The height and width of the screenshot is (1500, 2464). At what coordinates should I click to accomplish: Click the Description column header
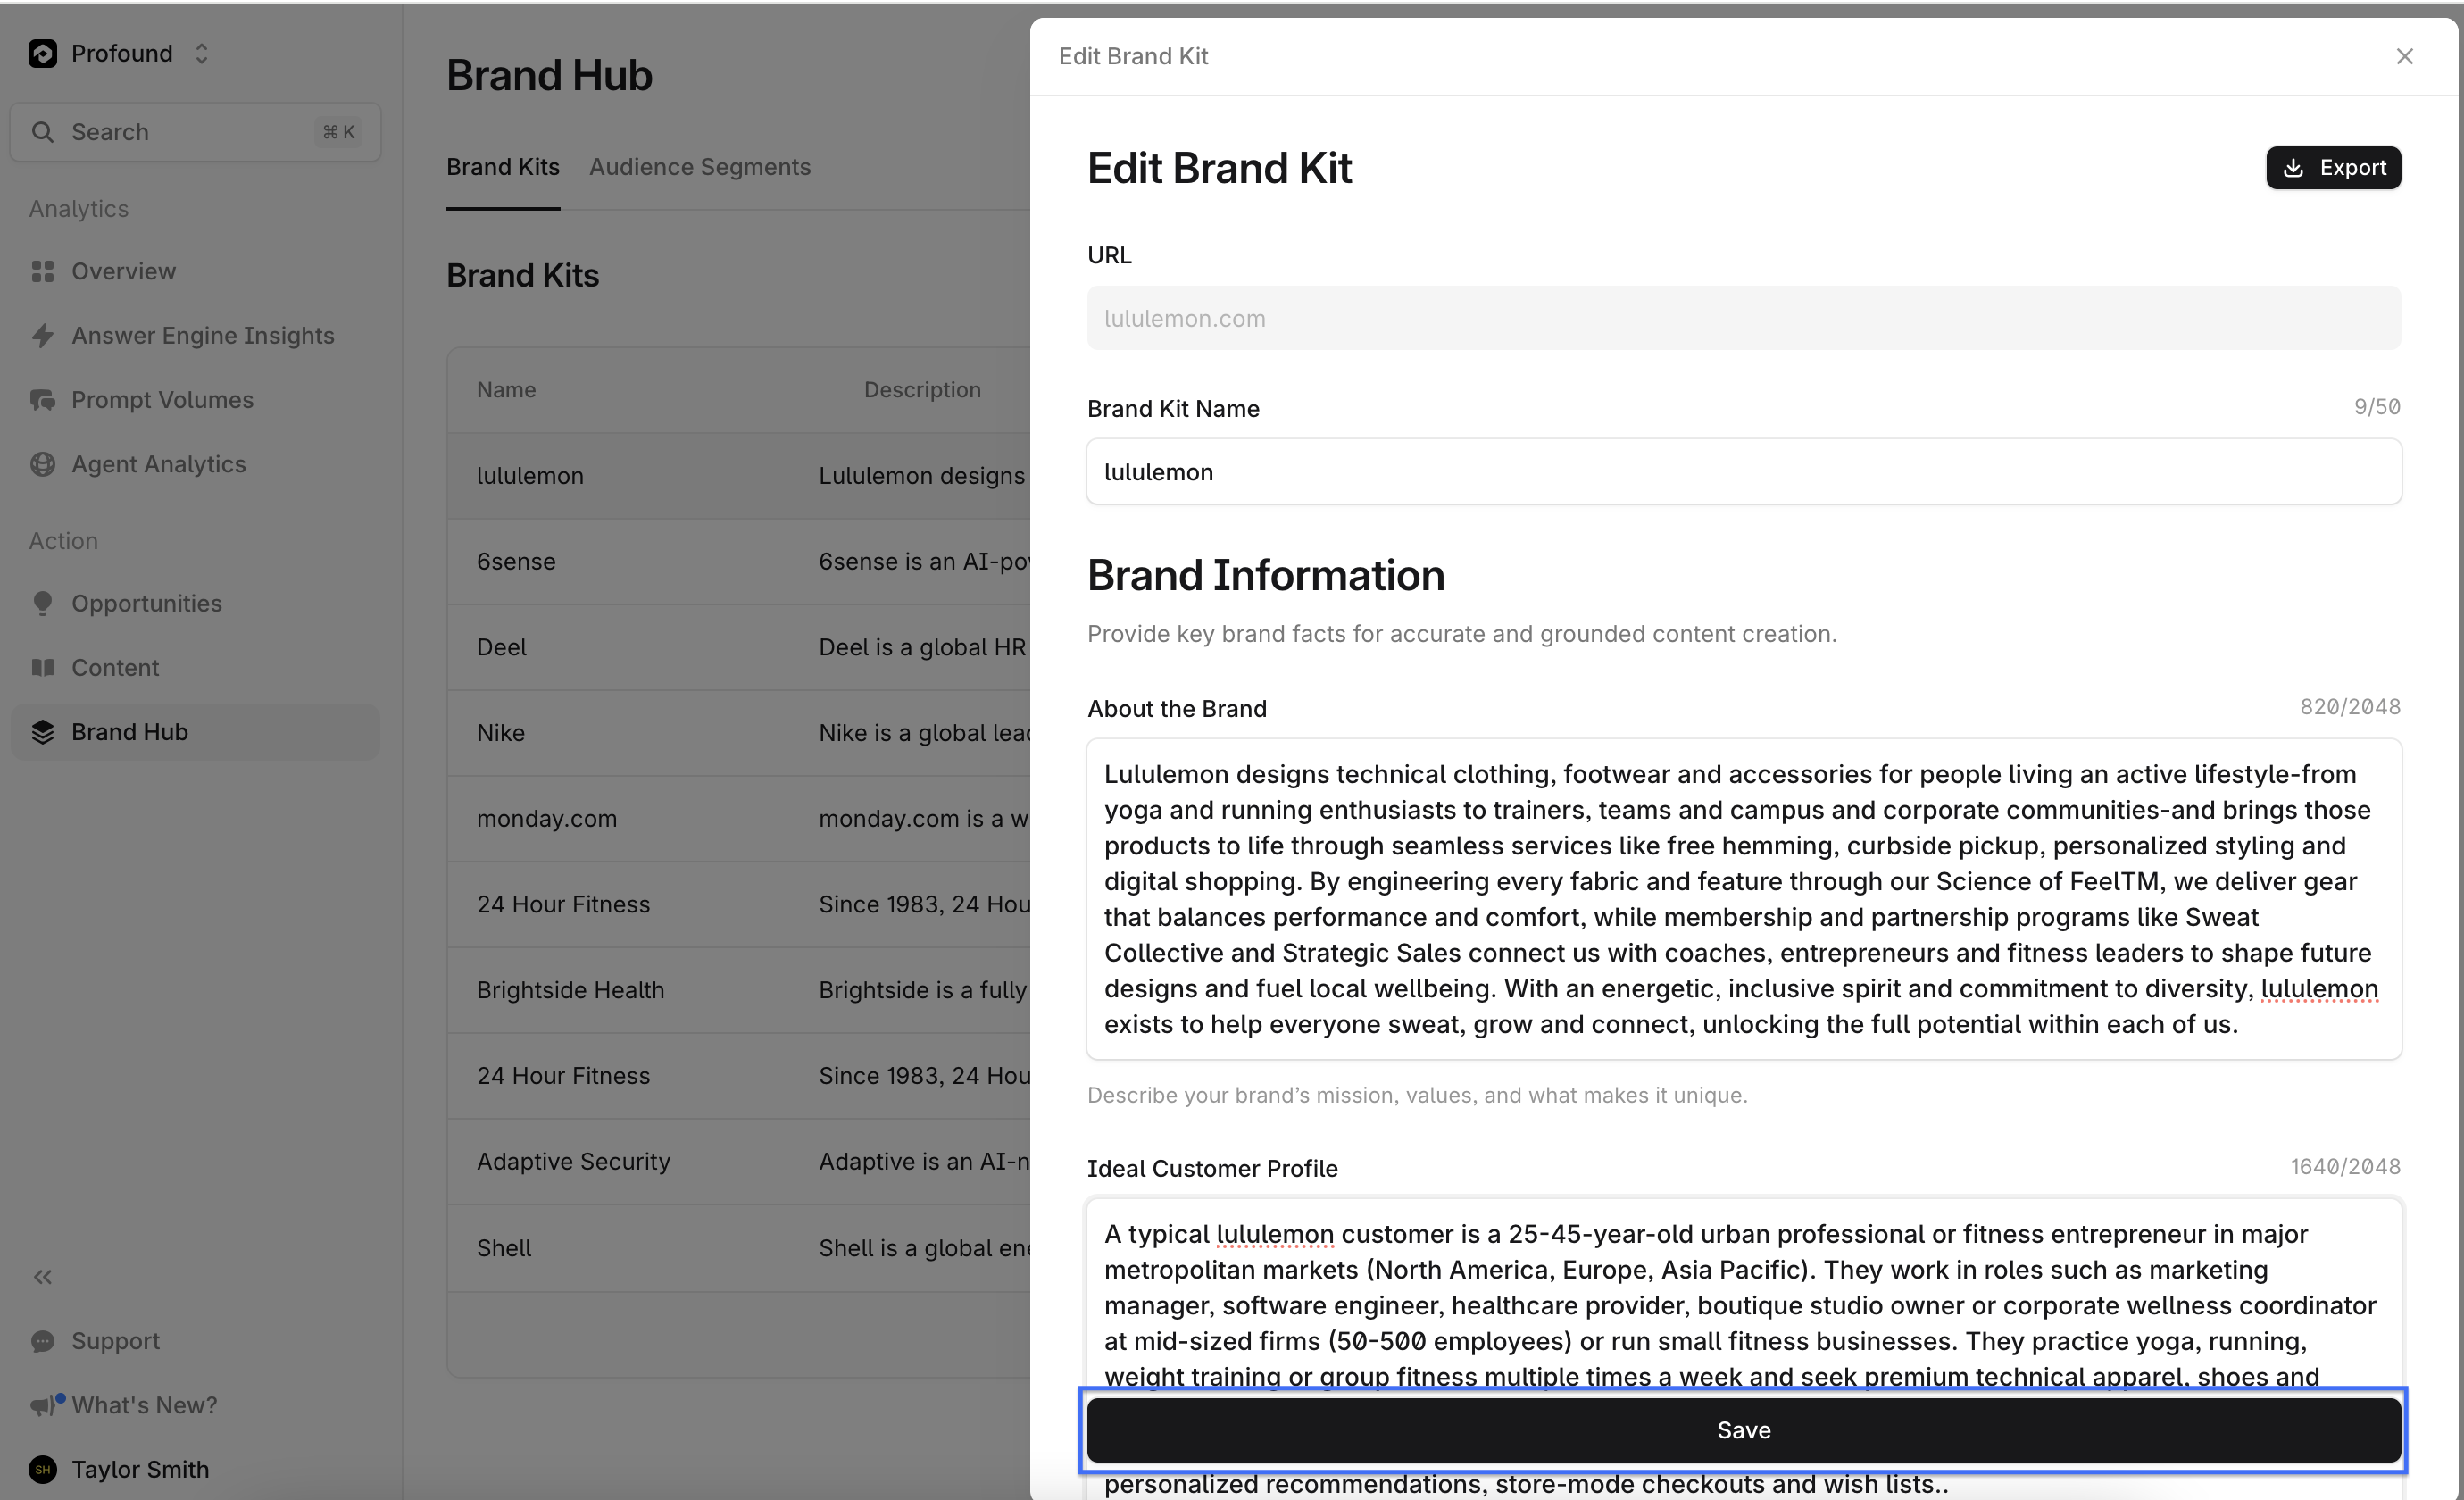[922, 390]
